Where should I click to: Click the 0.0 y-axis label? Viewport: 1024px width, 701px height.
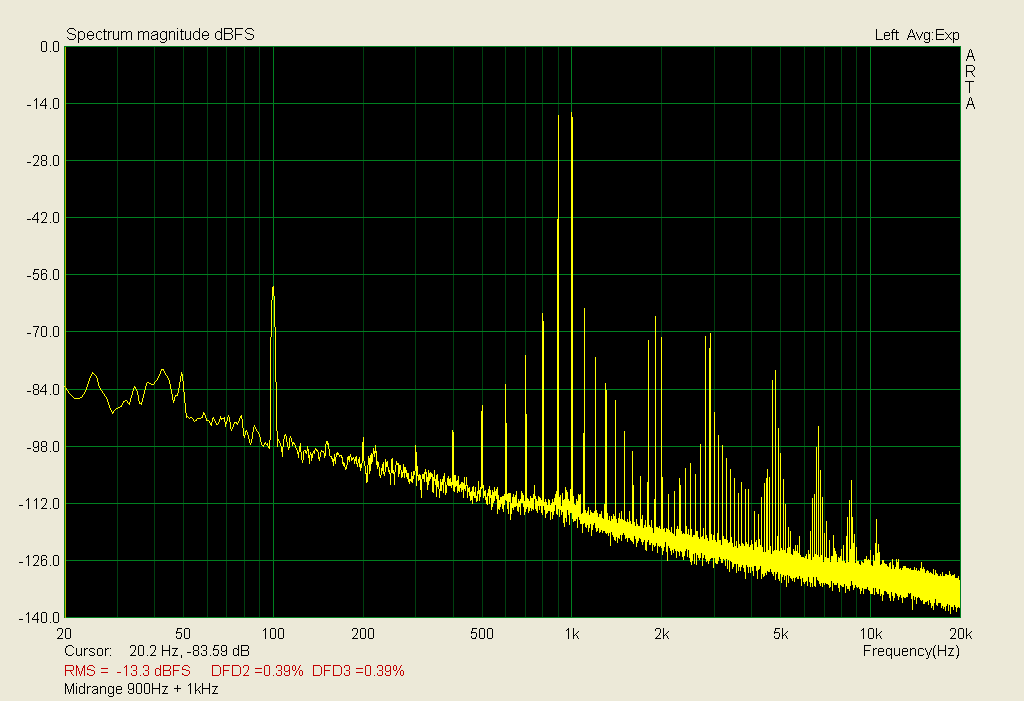point(50,47)
